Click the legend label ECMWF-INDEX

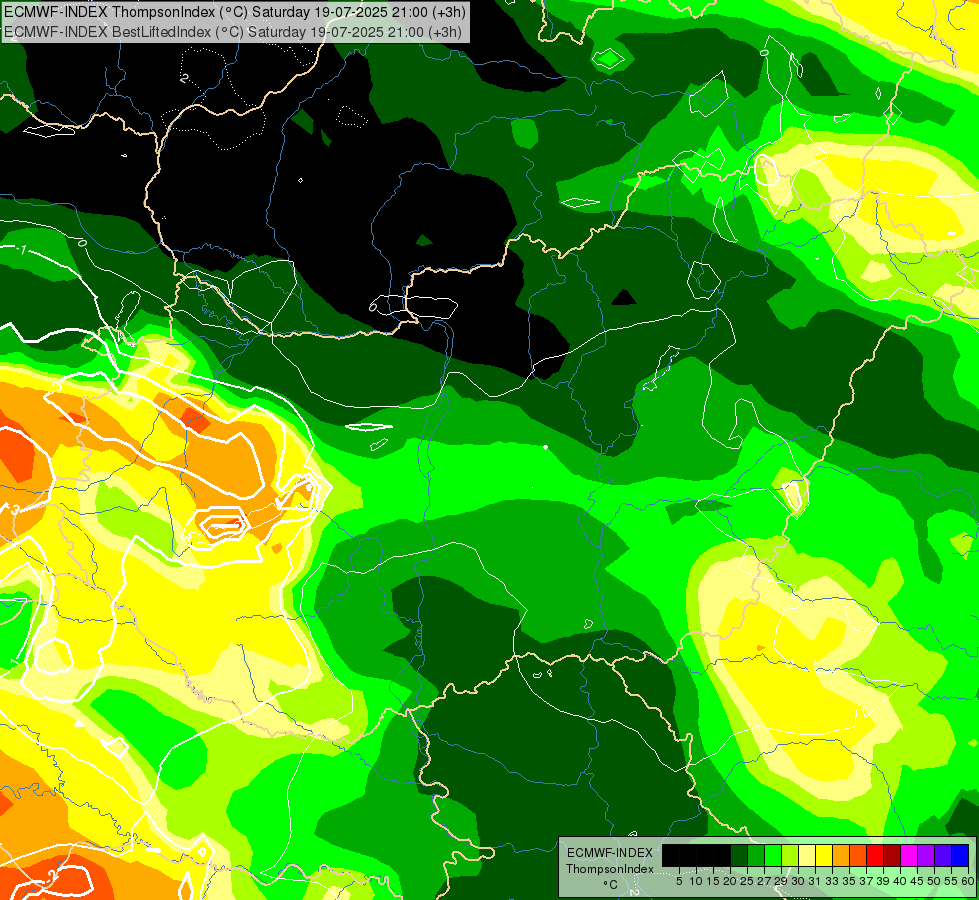pos(610,853)
